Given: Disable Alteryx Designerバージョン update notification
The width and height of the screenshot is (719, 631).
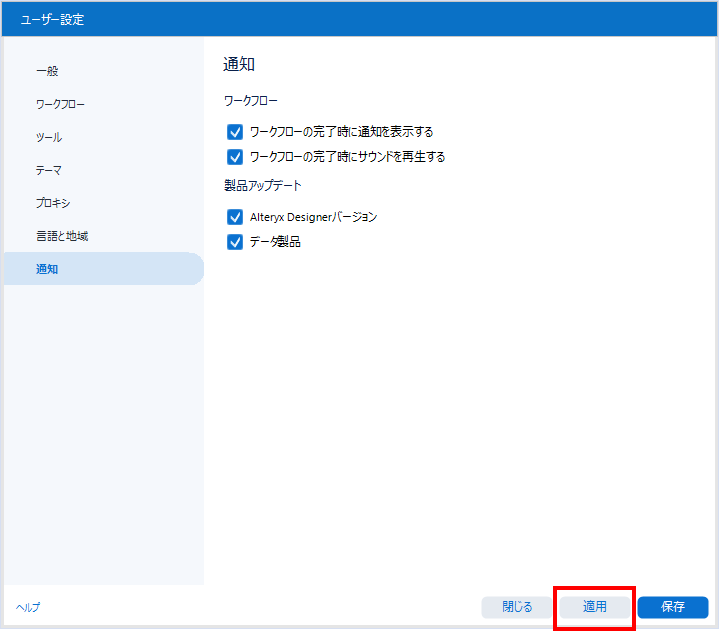Looking at the screenshot, I should coord(235,217).
